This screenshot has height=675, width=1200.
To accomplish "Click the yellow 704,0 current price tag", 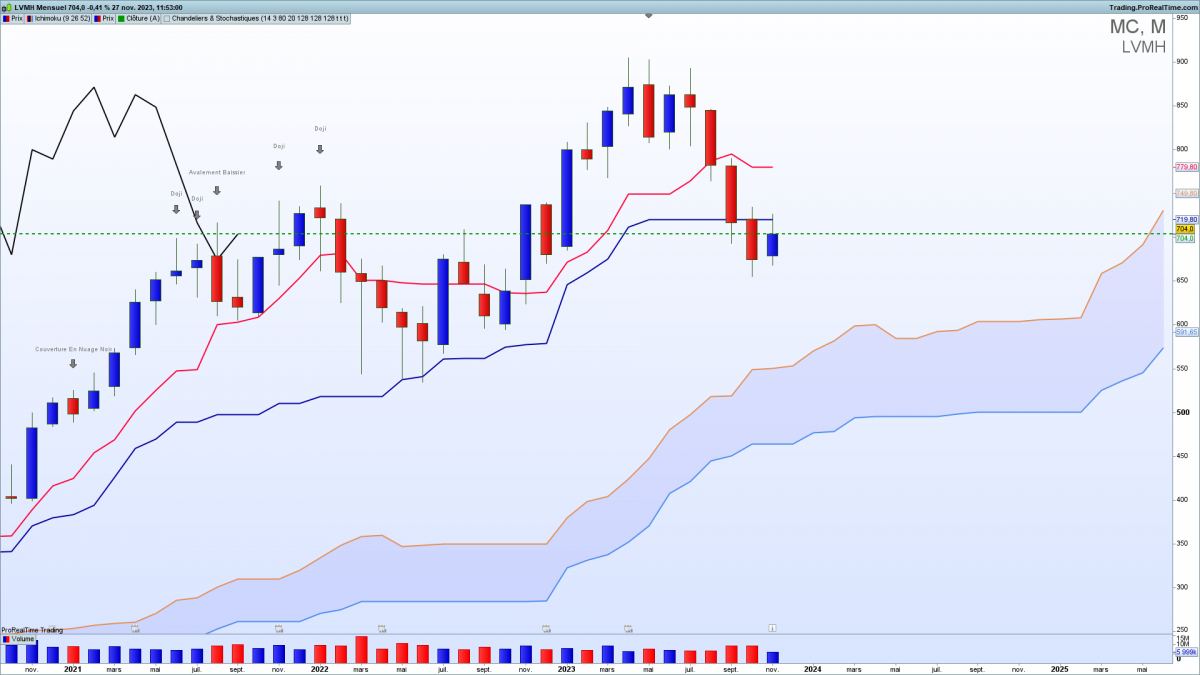I will click(x=1185, y=229).
